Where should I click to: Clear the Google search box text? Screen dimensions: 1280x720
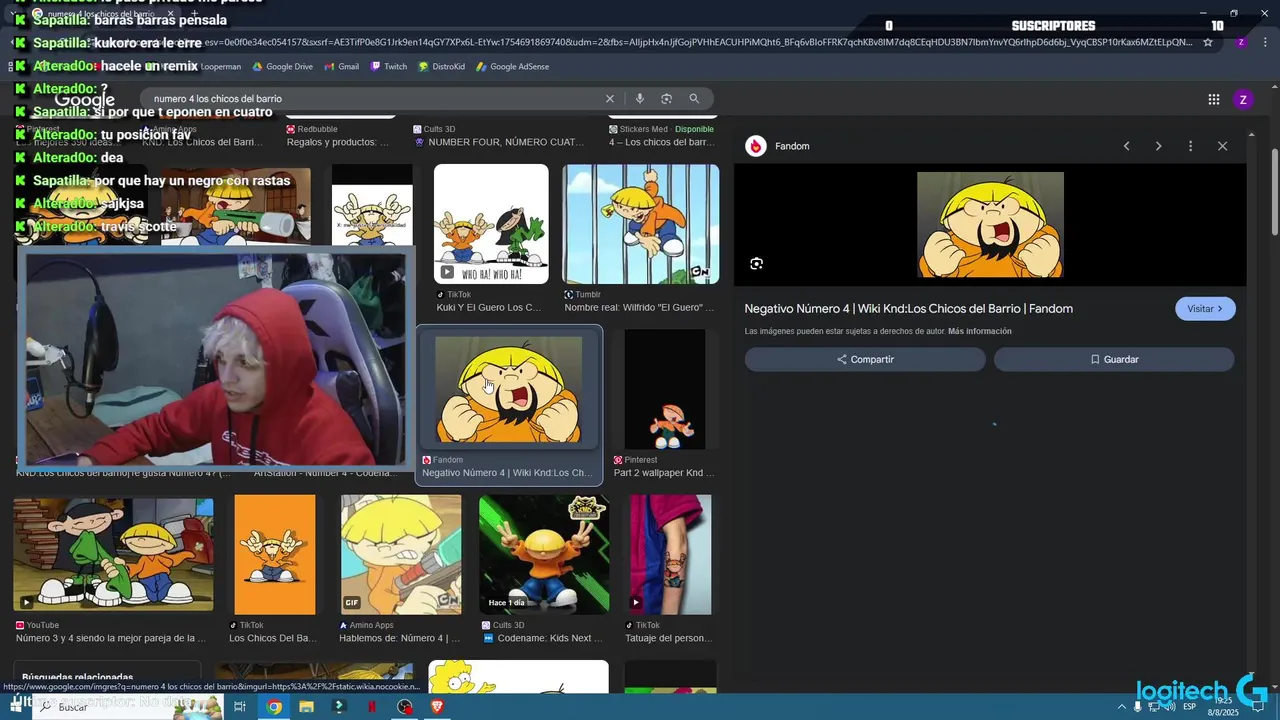610,99
